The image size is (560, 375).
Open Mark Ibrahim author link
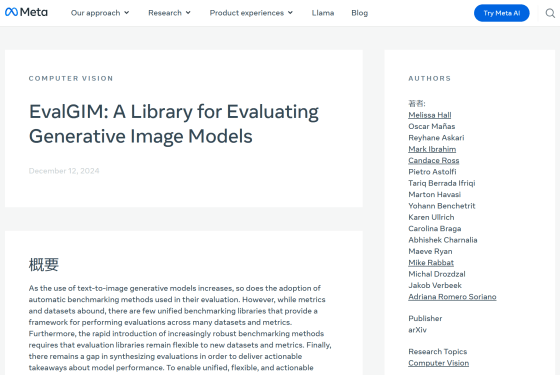tap(432, 149)
